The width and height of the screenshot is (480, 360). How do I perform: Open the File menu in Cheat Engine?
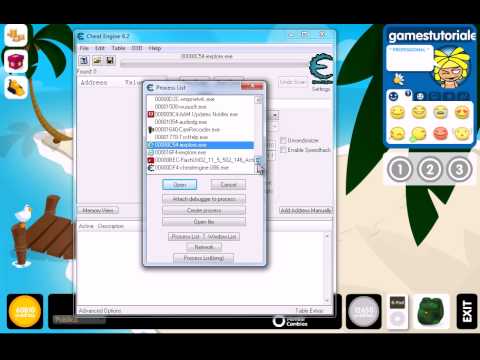(84, 48)
